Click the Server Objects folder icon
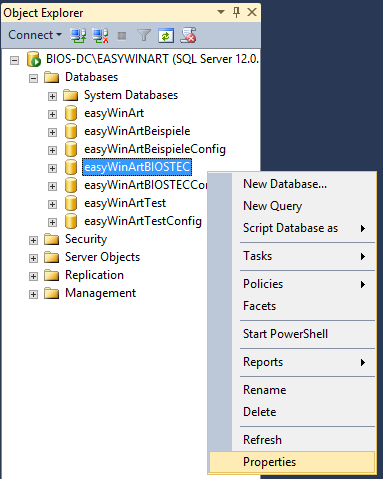This screenshot has height=479, width=383. pyautogui.click(x=52, y=257)
